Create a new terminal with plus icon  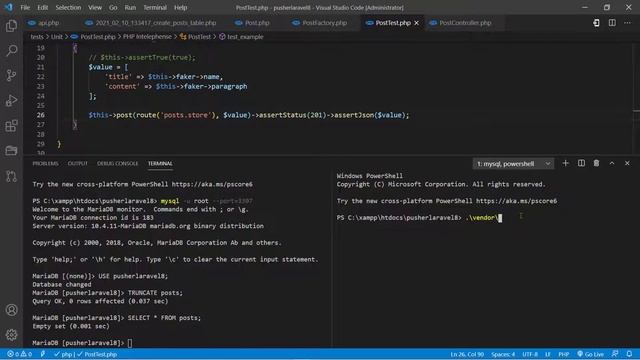coord(565,163)
